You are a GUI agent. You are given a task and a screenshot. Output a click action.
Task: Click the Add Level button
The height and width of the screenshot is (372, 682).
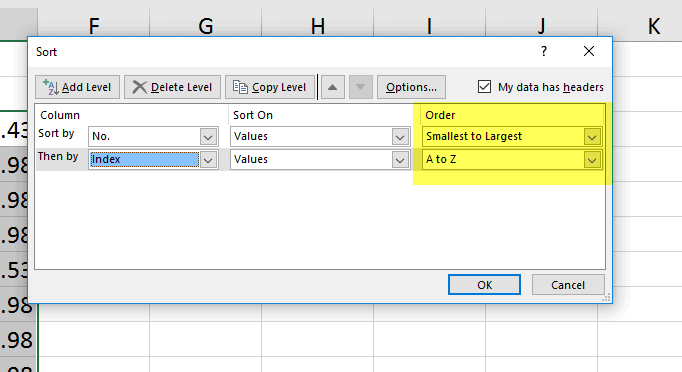tap(77, 87)
